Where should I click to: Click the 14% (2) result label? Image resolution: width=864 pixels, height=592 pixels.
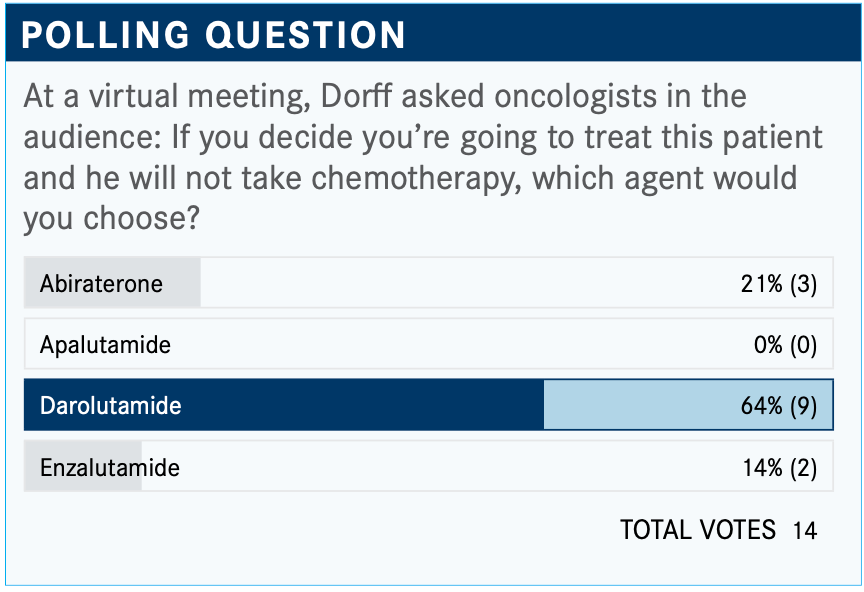pyautogui.click(x=780, y=468)
